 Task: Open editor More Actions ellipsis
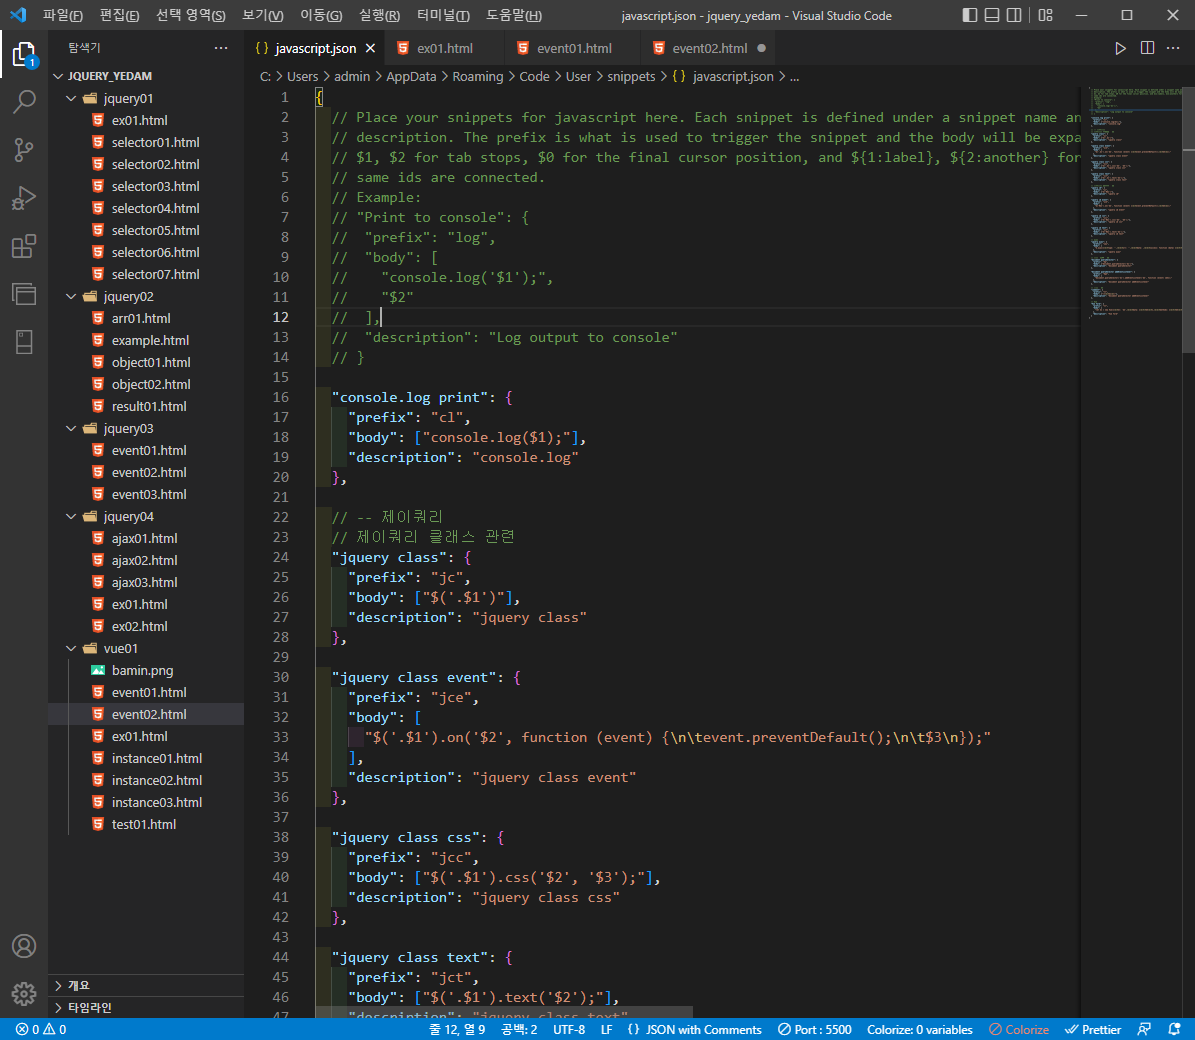1173,48
